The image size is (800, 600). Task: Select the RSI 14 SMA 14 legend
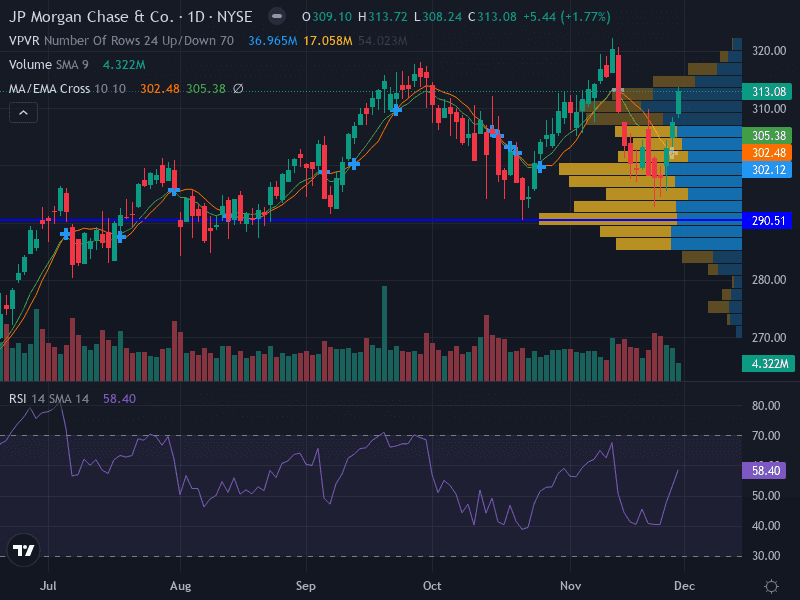[49, 398]
